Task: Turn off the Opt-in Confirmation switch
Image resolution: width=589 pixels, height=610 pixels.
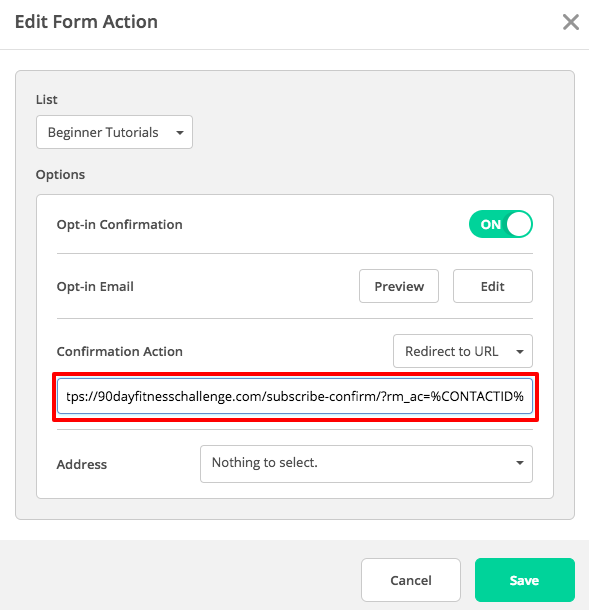Action: coord(501,224)
